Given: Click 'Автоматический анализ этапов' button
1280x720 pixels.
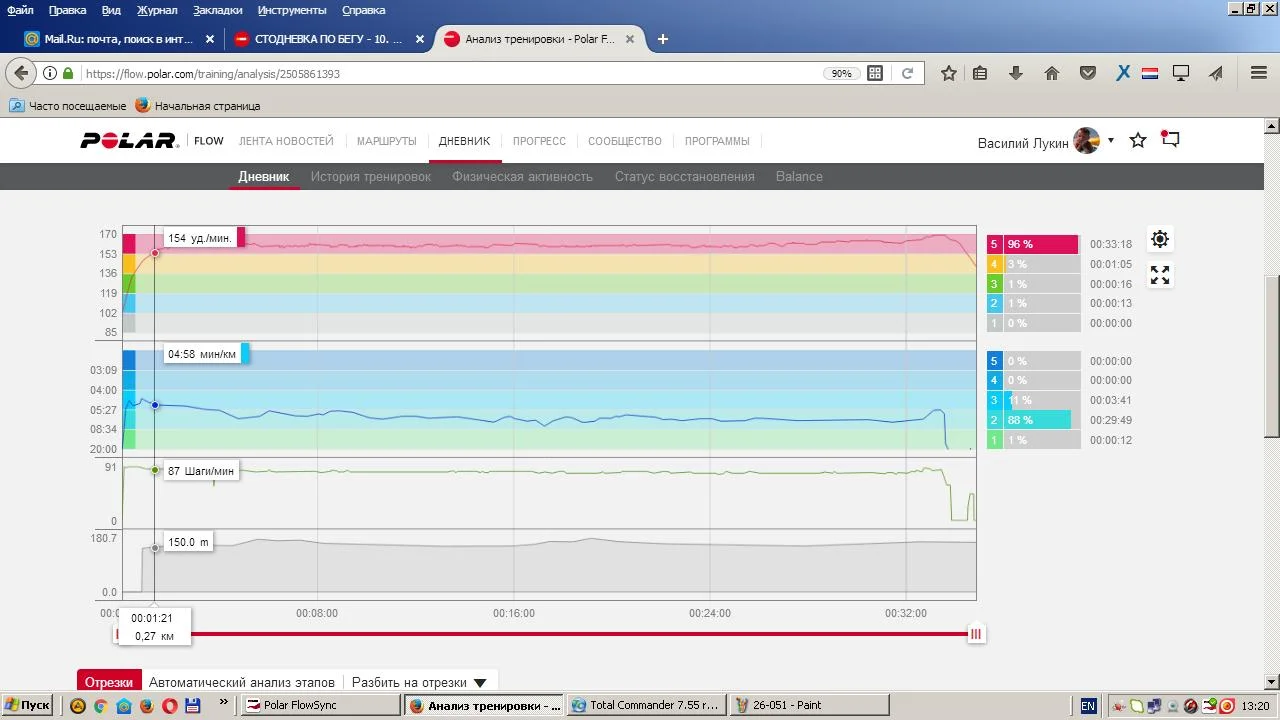Looking at the screenshot, I should pyautogui.click(x=241, y=682).
